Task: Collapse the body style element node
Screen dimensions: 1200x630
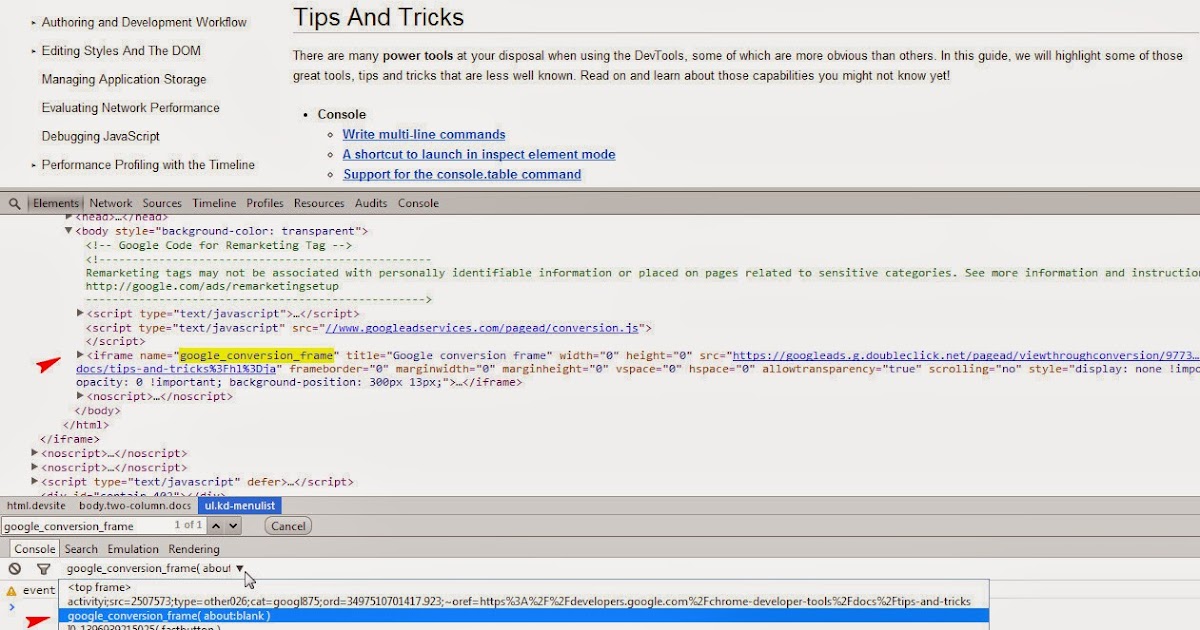Action: (x=69, y=231)
